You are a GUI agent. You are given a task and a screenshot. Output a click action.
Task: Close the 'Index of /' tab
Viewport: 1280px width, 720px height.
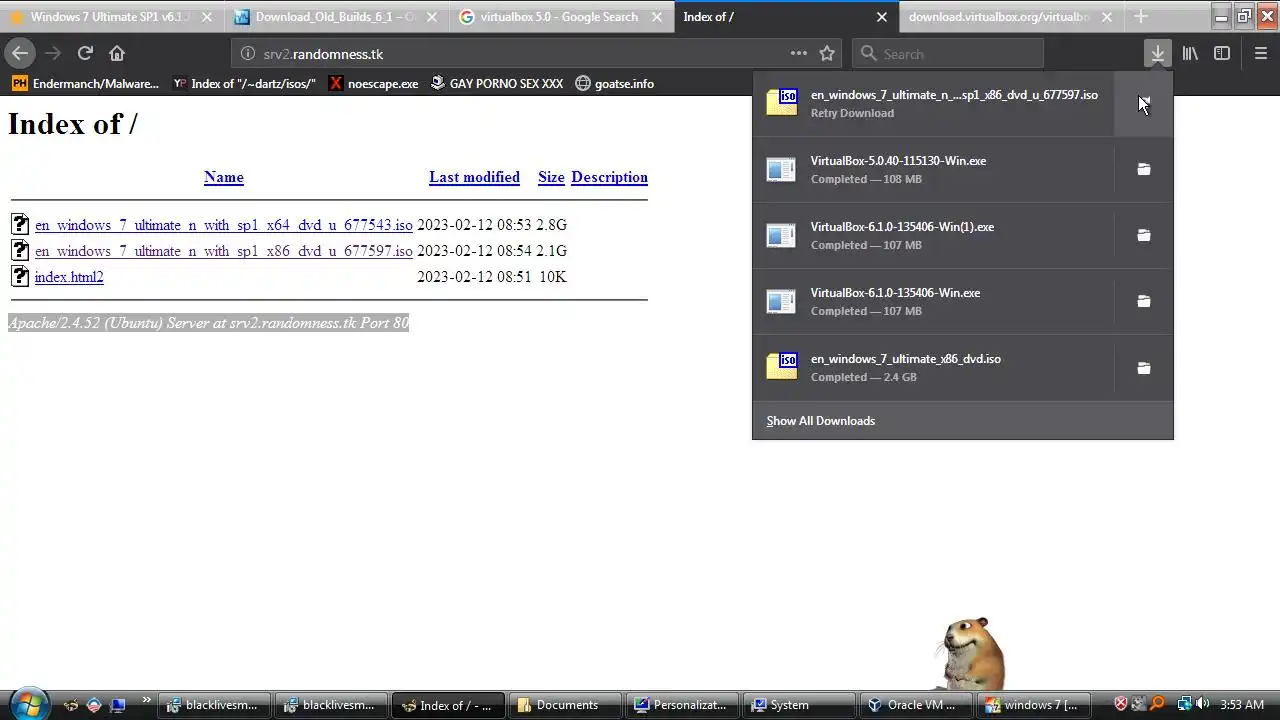[882, 17]
